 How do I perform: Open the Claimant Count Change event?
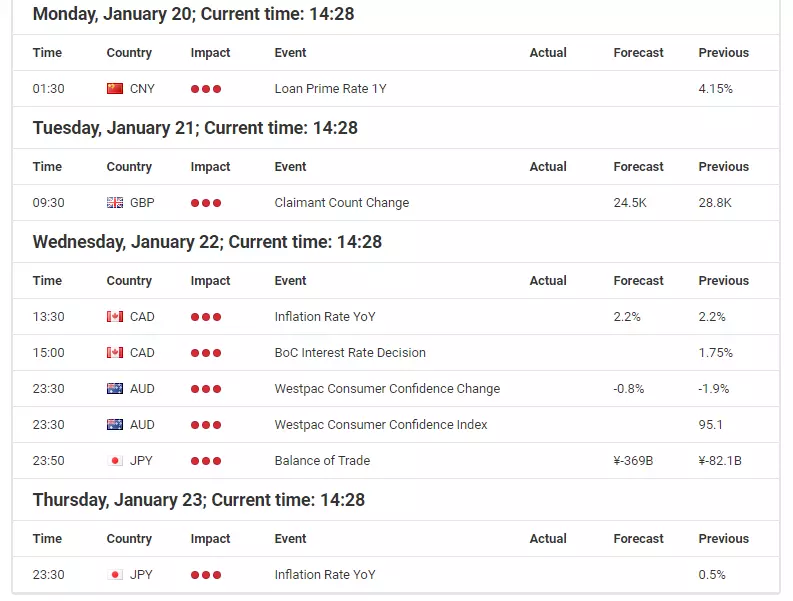tap(342, 203)
